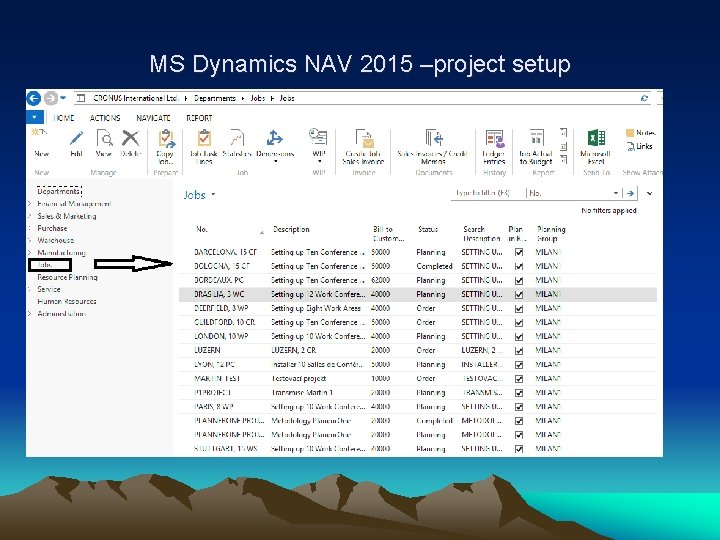Expand Warehouse tree node
This screenshot has height=540, width=720.
pos(30,240)
